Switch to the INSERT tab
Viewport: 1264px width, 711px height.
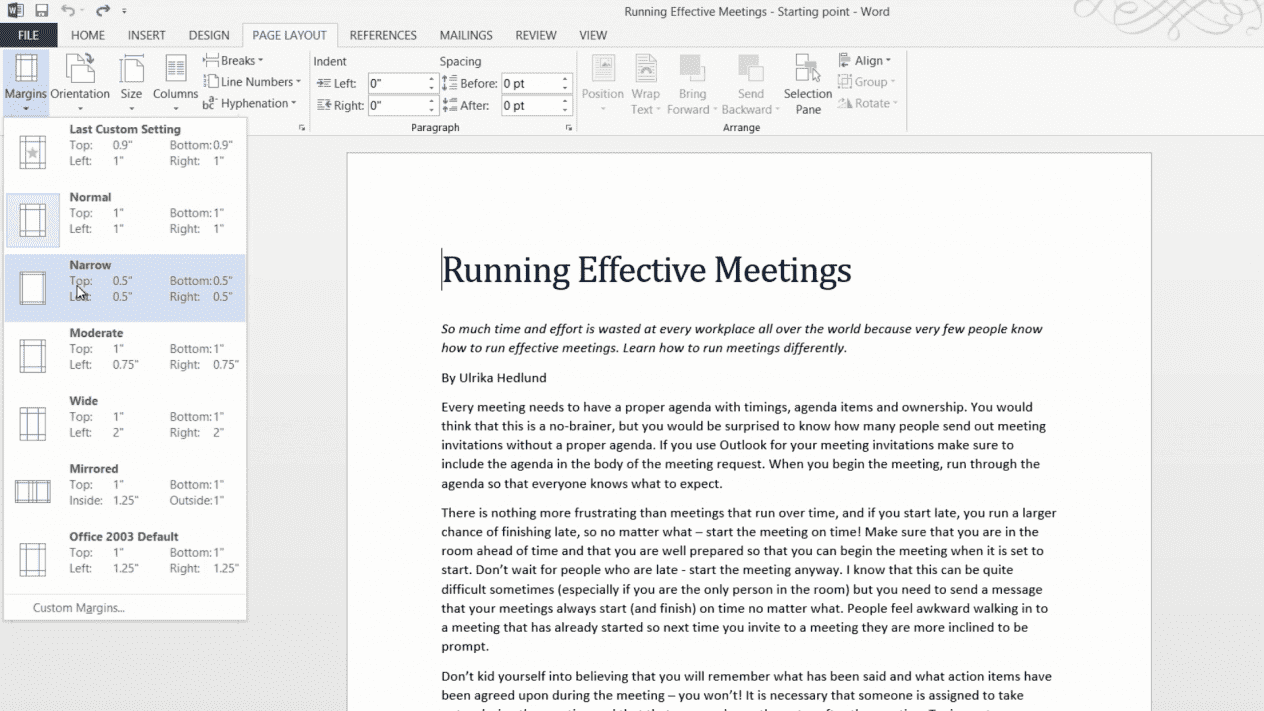click(x=147, y=35)
